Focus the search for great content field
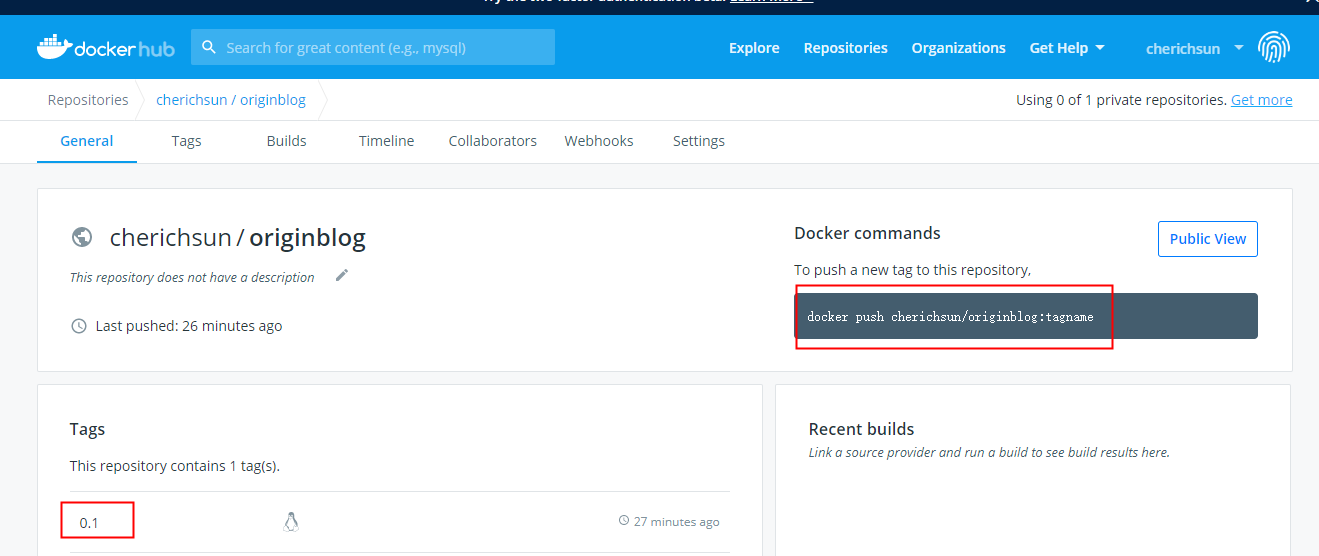 [373, 47]
